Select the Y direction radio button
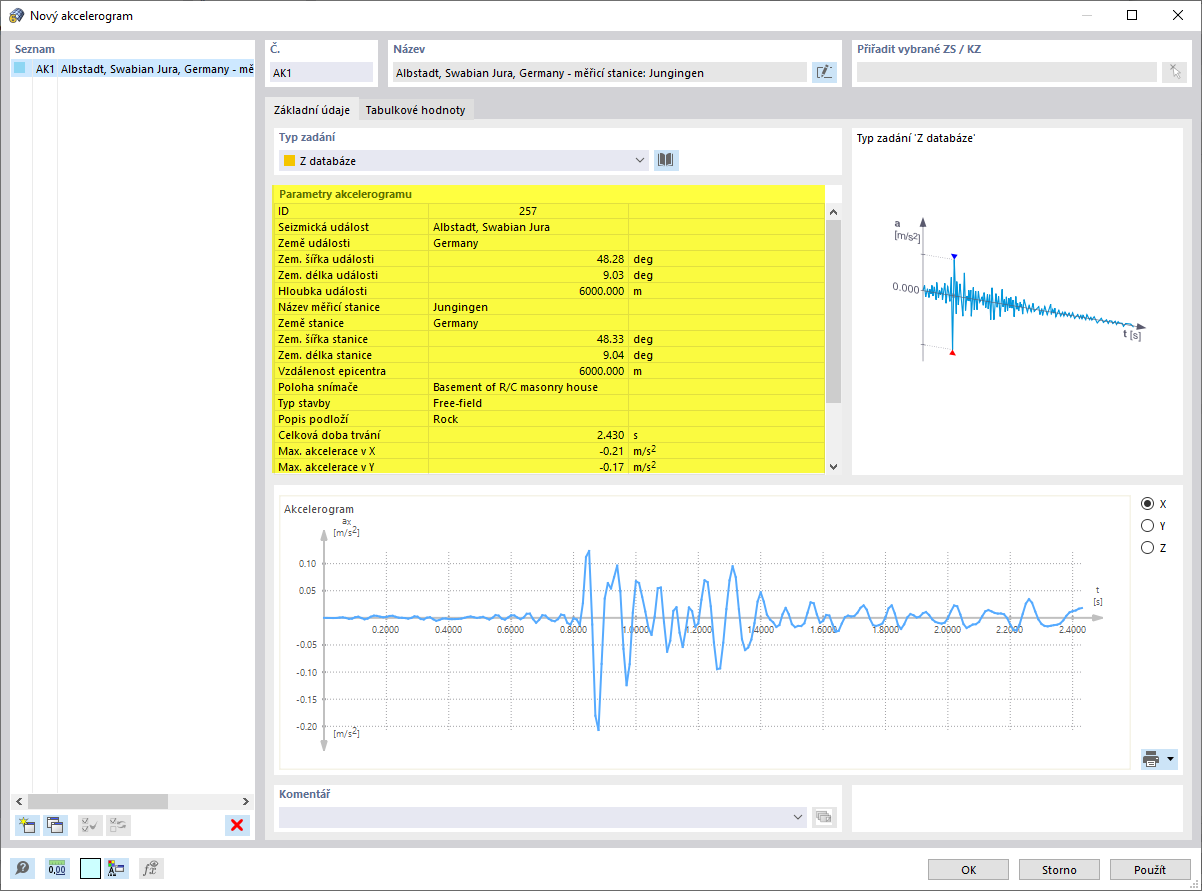Viewport: 1202px width, 891px height. 1147,525
